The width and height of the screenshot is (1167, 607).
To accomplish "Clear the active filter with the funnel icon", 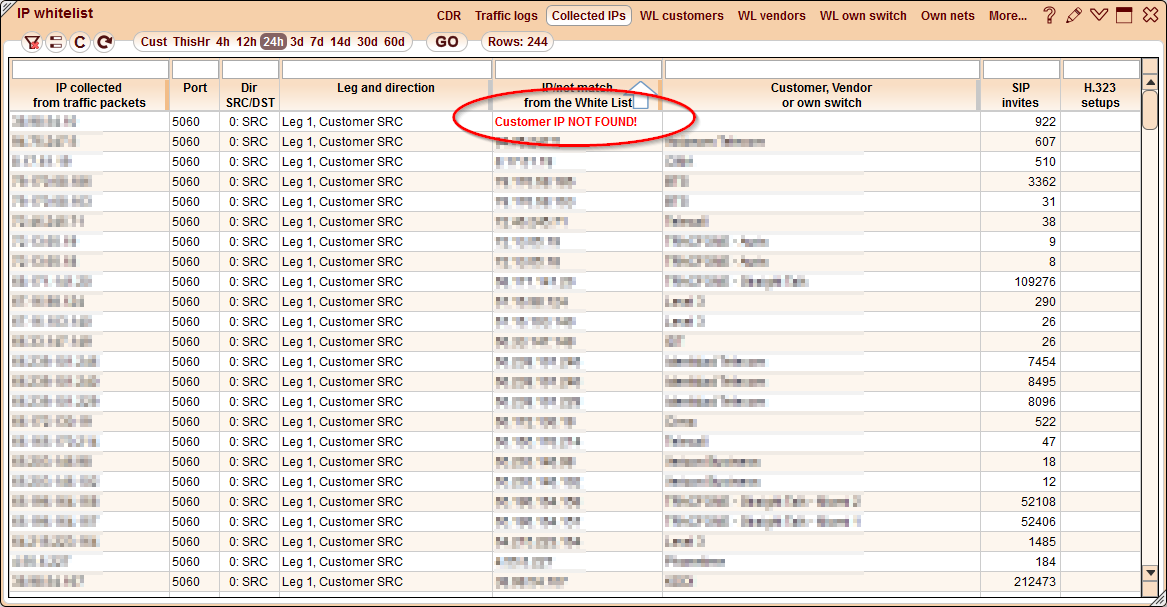I will click(33, 42).
